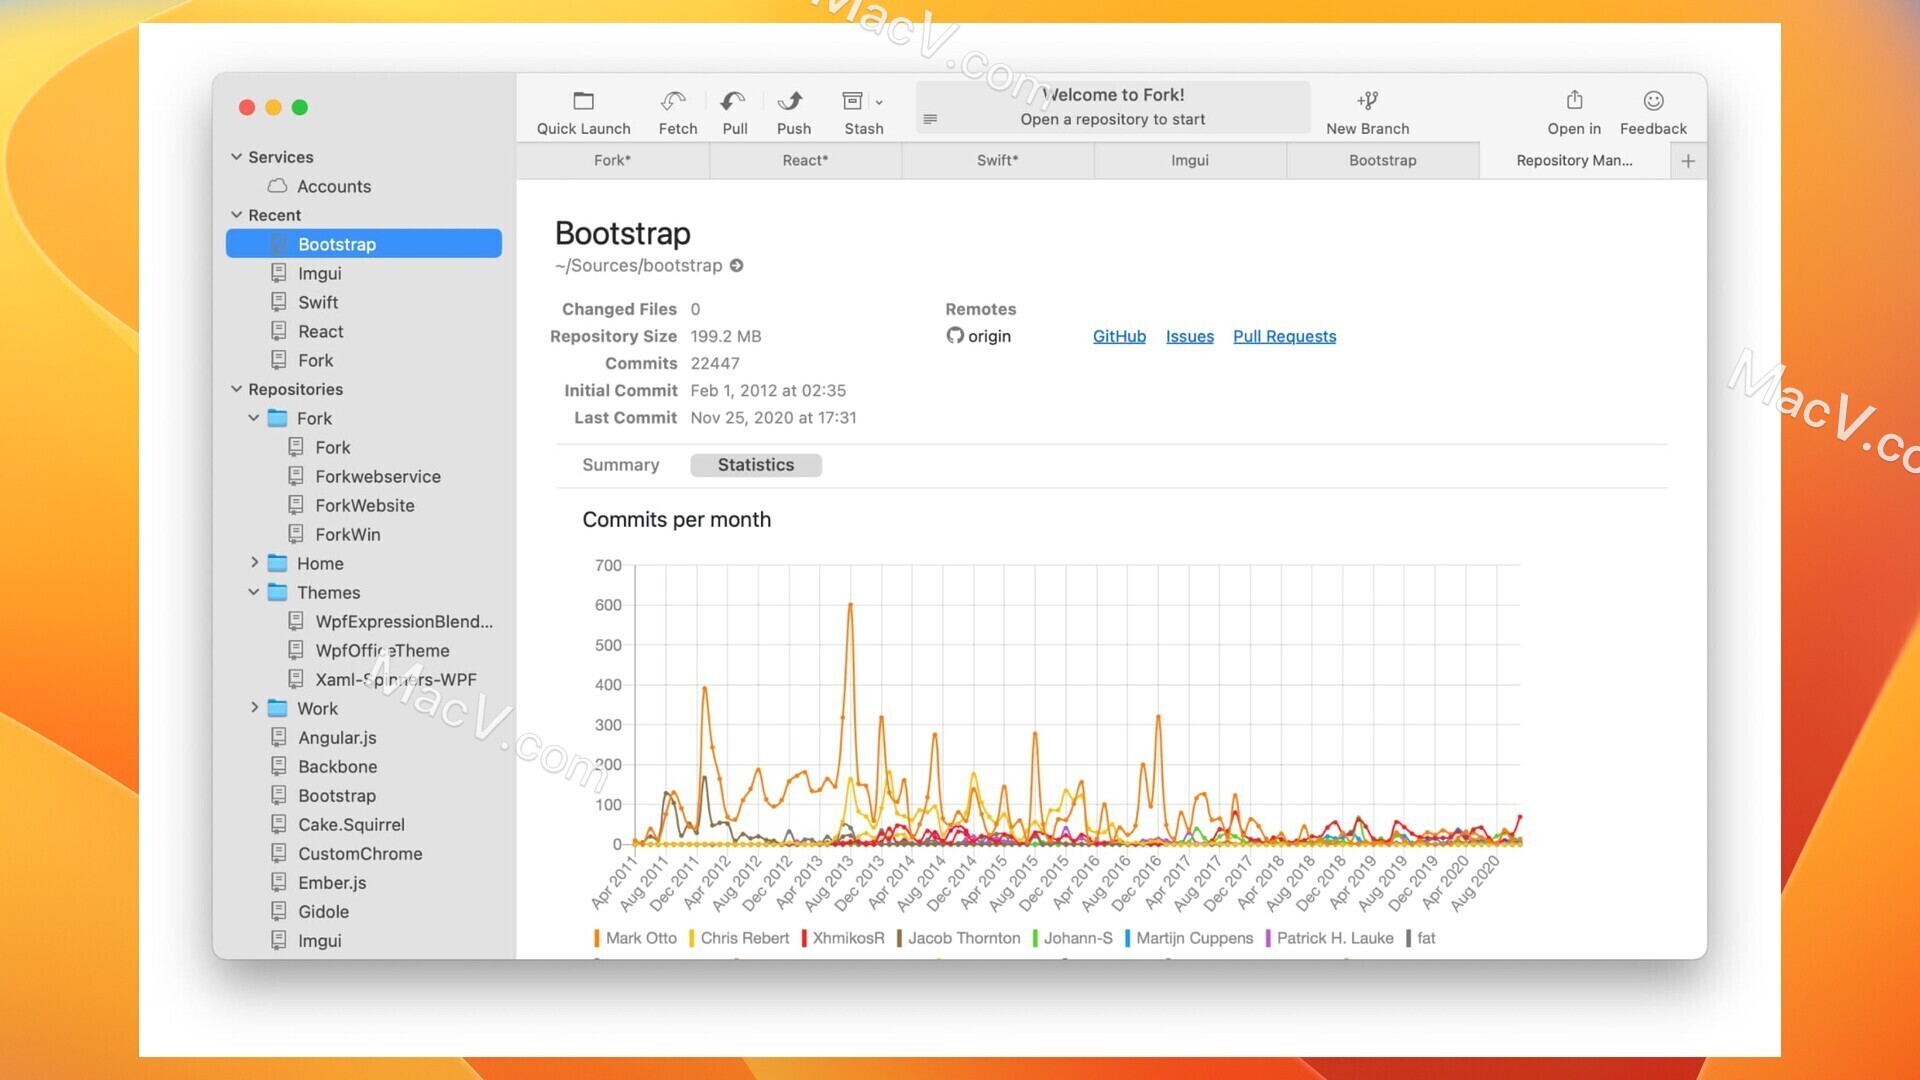This screenshot has width=1920, height=1080.
Task: Create a branch with New Branch icon
Action: pos(1367,101)
